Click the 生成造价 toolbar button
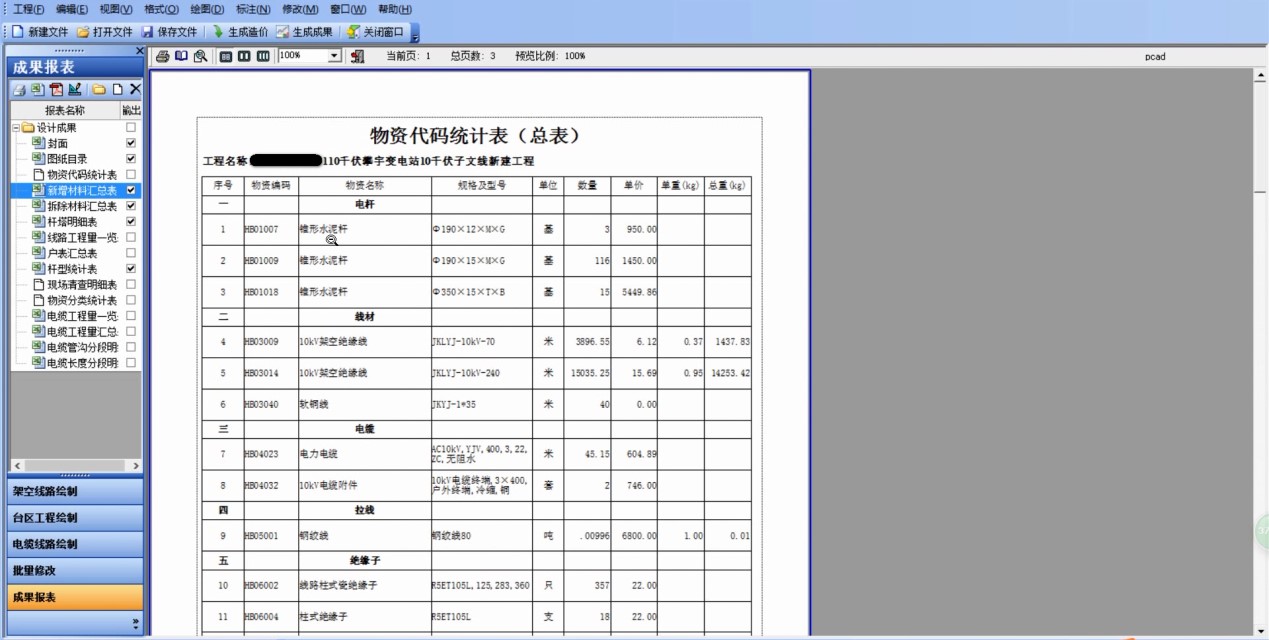1269x640 pixels. pos(240,32)
